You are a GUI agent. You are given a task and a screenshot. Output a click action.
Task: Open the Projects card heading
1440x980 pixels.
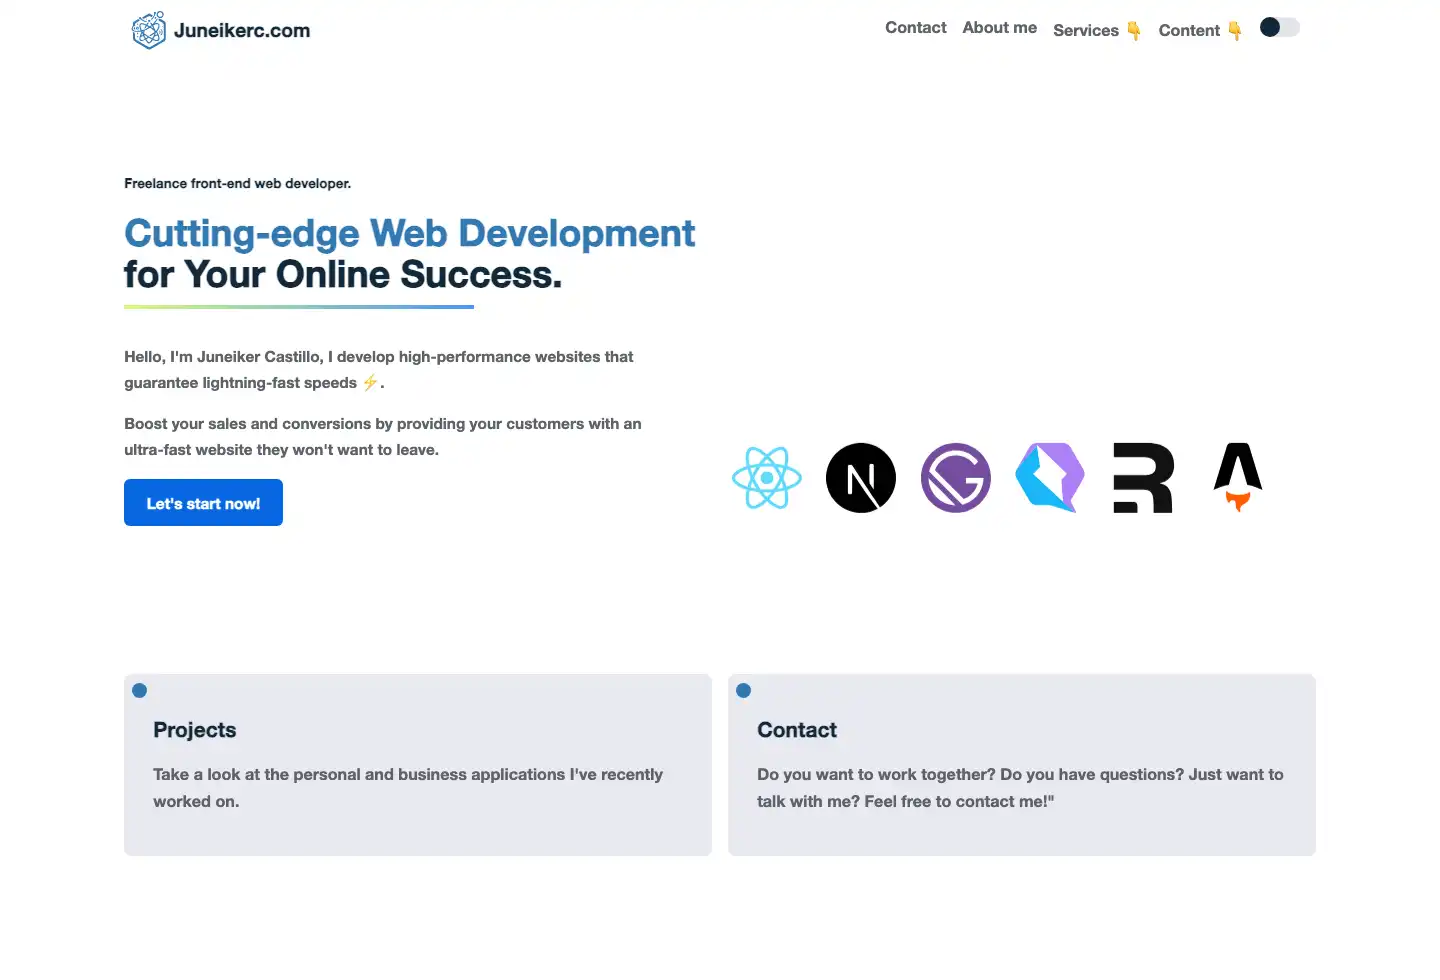(x=195, y=730)
